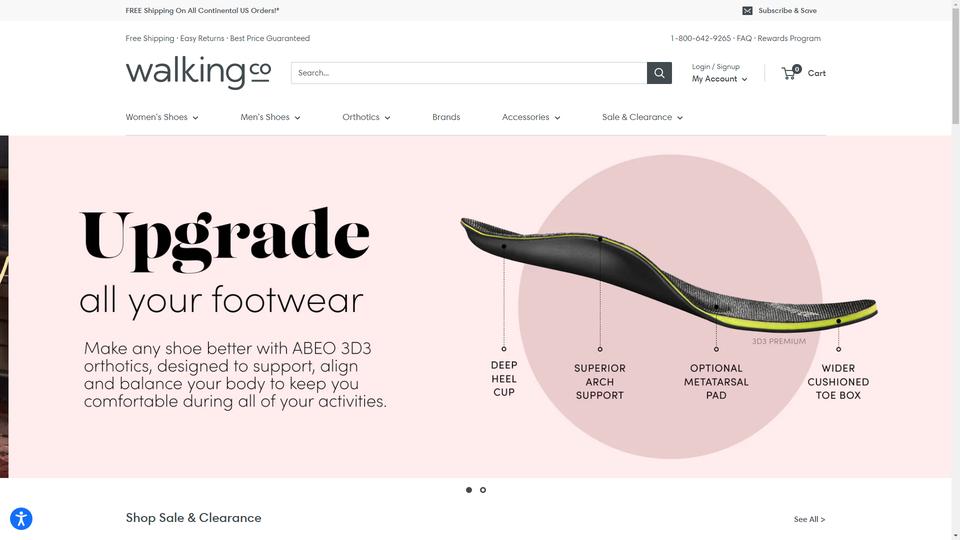Select the first carousel slide dot

coord(469,490)
